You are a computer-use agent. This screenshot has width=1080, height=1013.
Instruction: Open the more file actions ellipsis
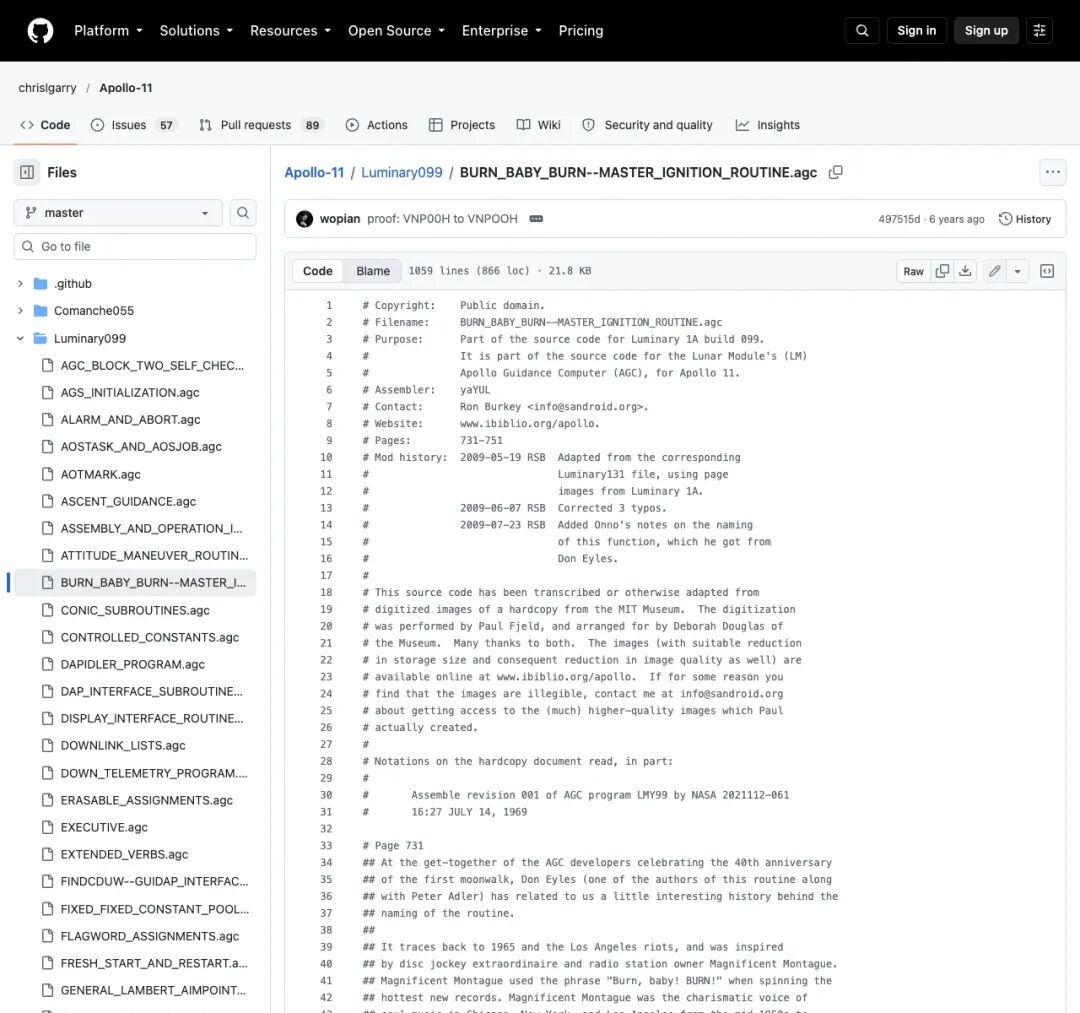coord(1052,172)
